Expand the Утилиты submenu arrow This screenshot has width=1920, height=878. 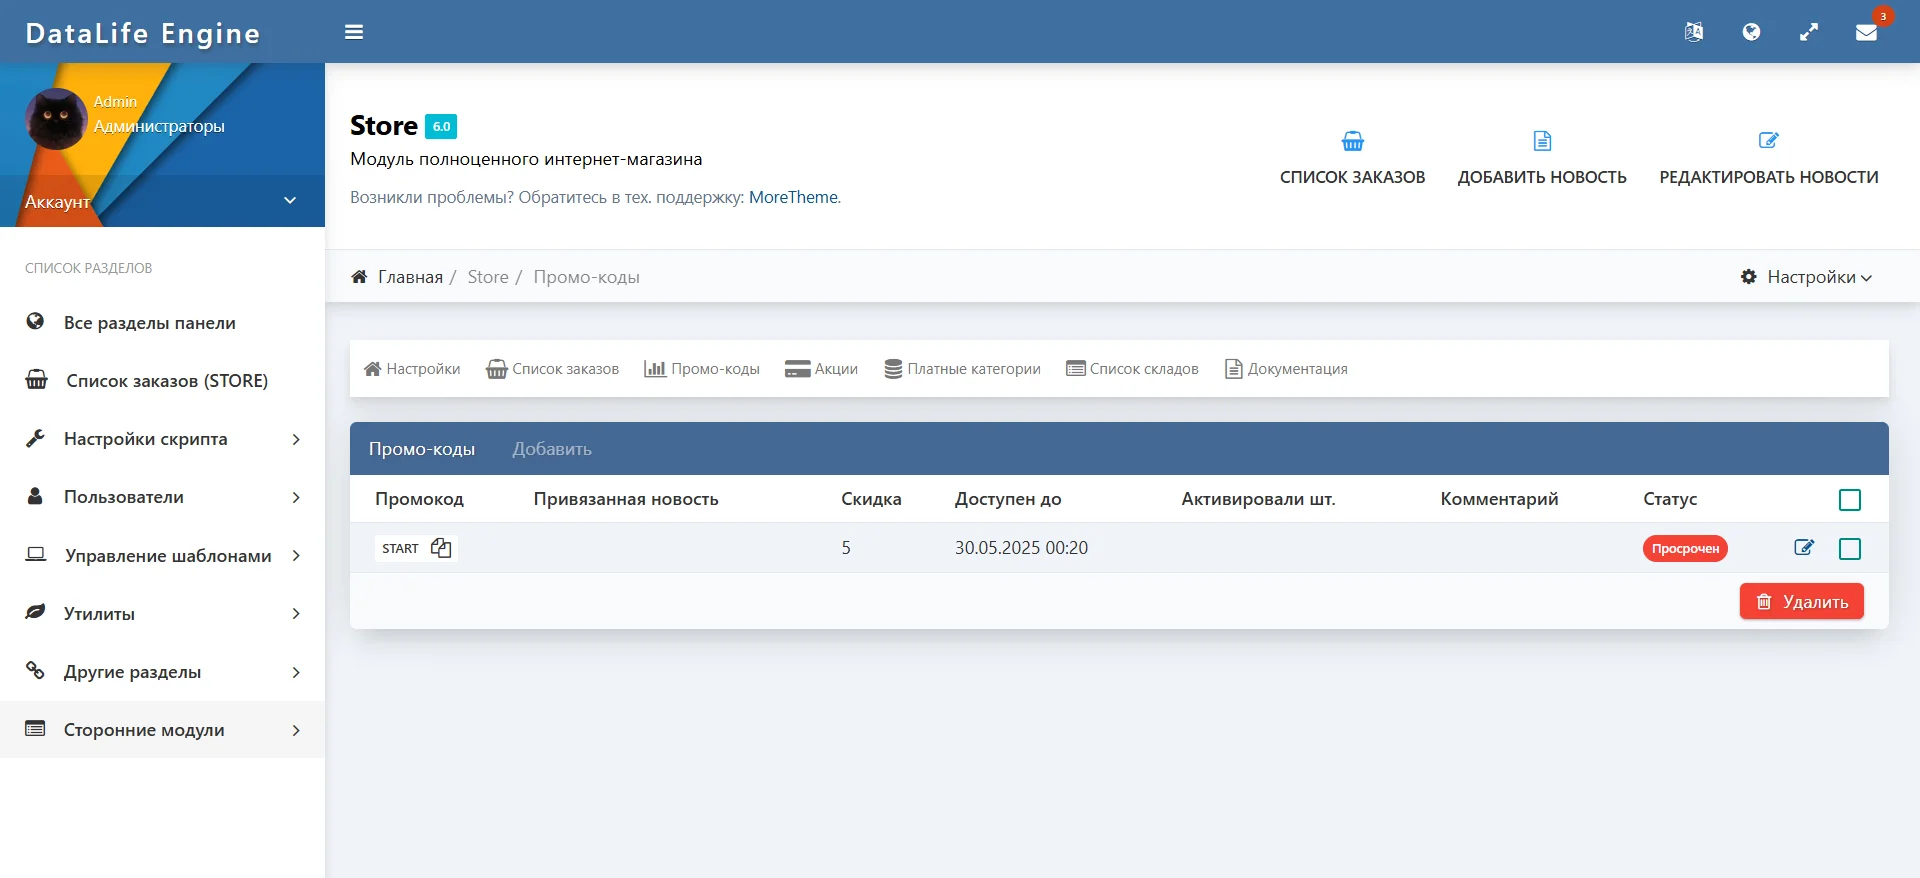coord(296,613)
